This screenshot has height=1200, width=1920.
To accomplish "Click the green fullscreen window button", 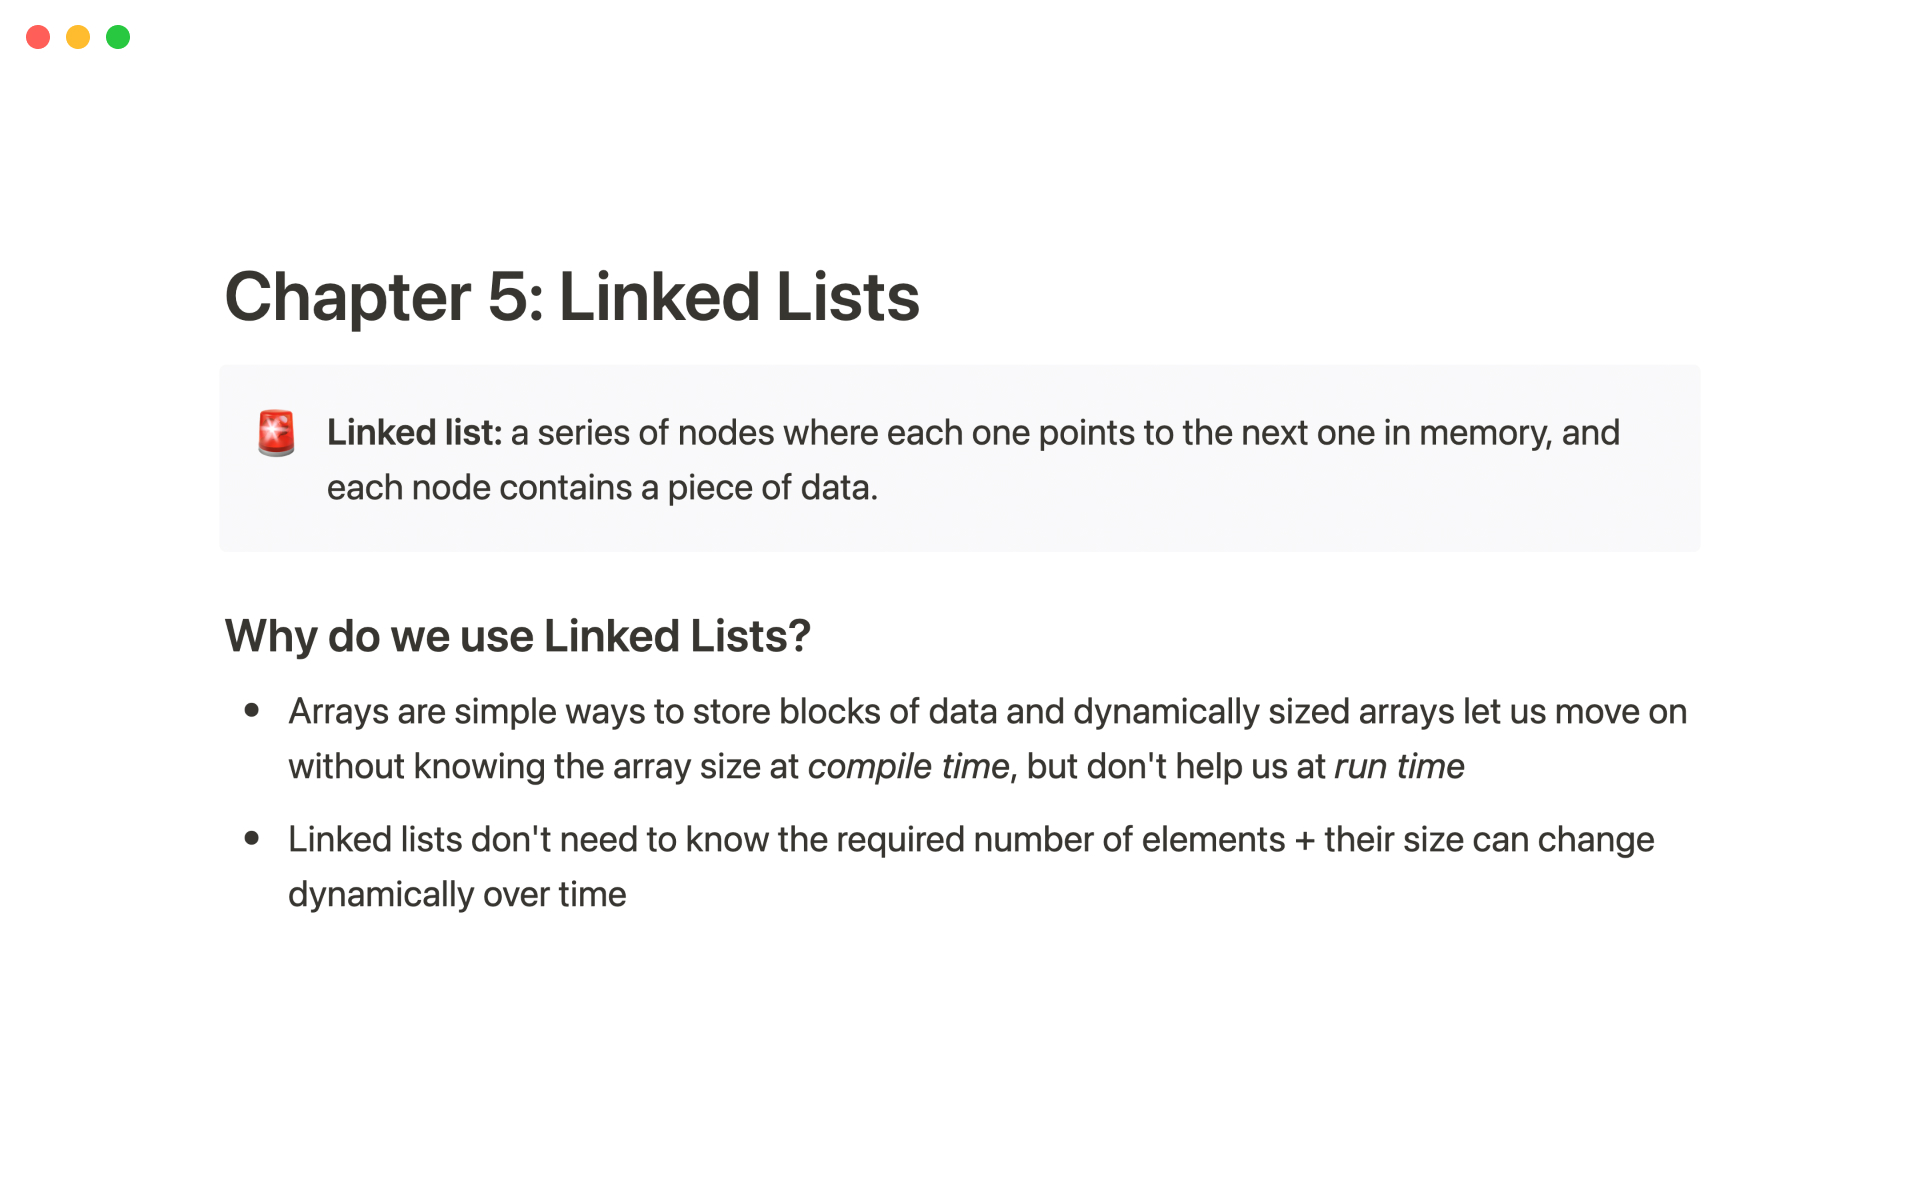I will click(118, 37).
